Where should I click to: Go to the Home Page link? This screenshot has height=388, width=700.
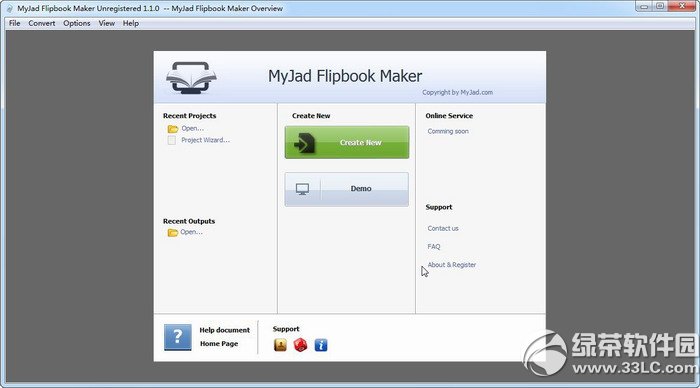219,344
